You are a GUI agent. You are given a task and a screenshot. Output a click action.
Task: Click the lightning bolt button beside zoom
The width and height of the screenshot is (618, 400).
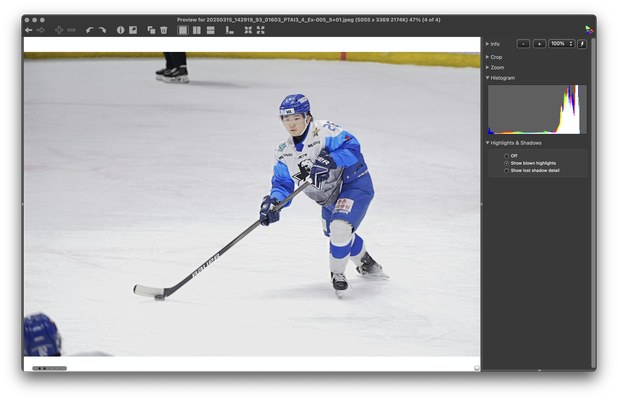582,44
